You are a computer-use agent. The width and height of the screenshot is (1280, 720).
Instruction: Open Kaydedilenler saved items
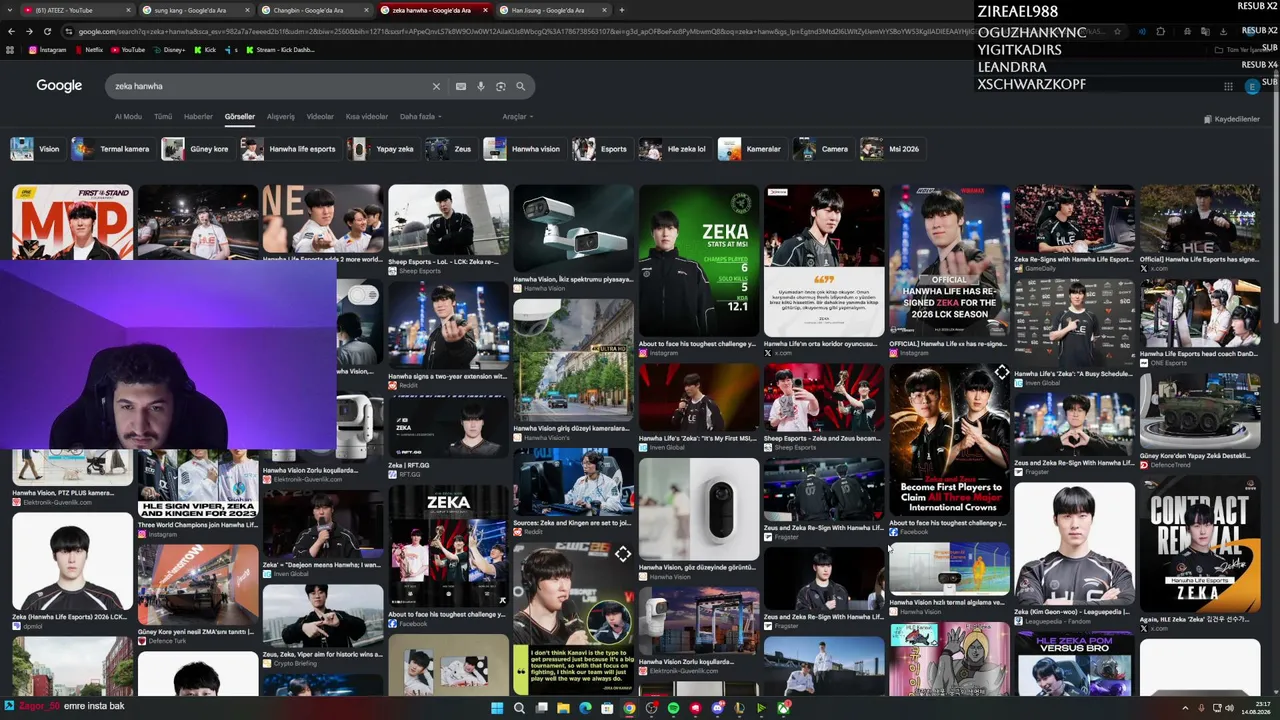point(1231,119)
